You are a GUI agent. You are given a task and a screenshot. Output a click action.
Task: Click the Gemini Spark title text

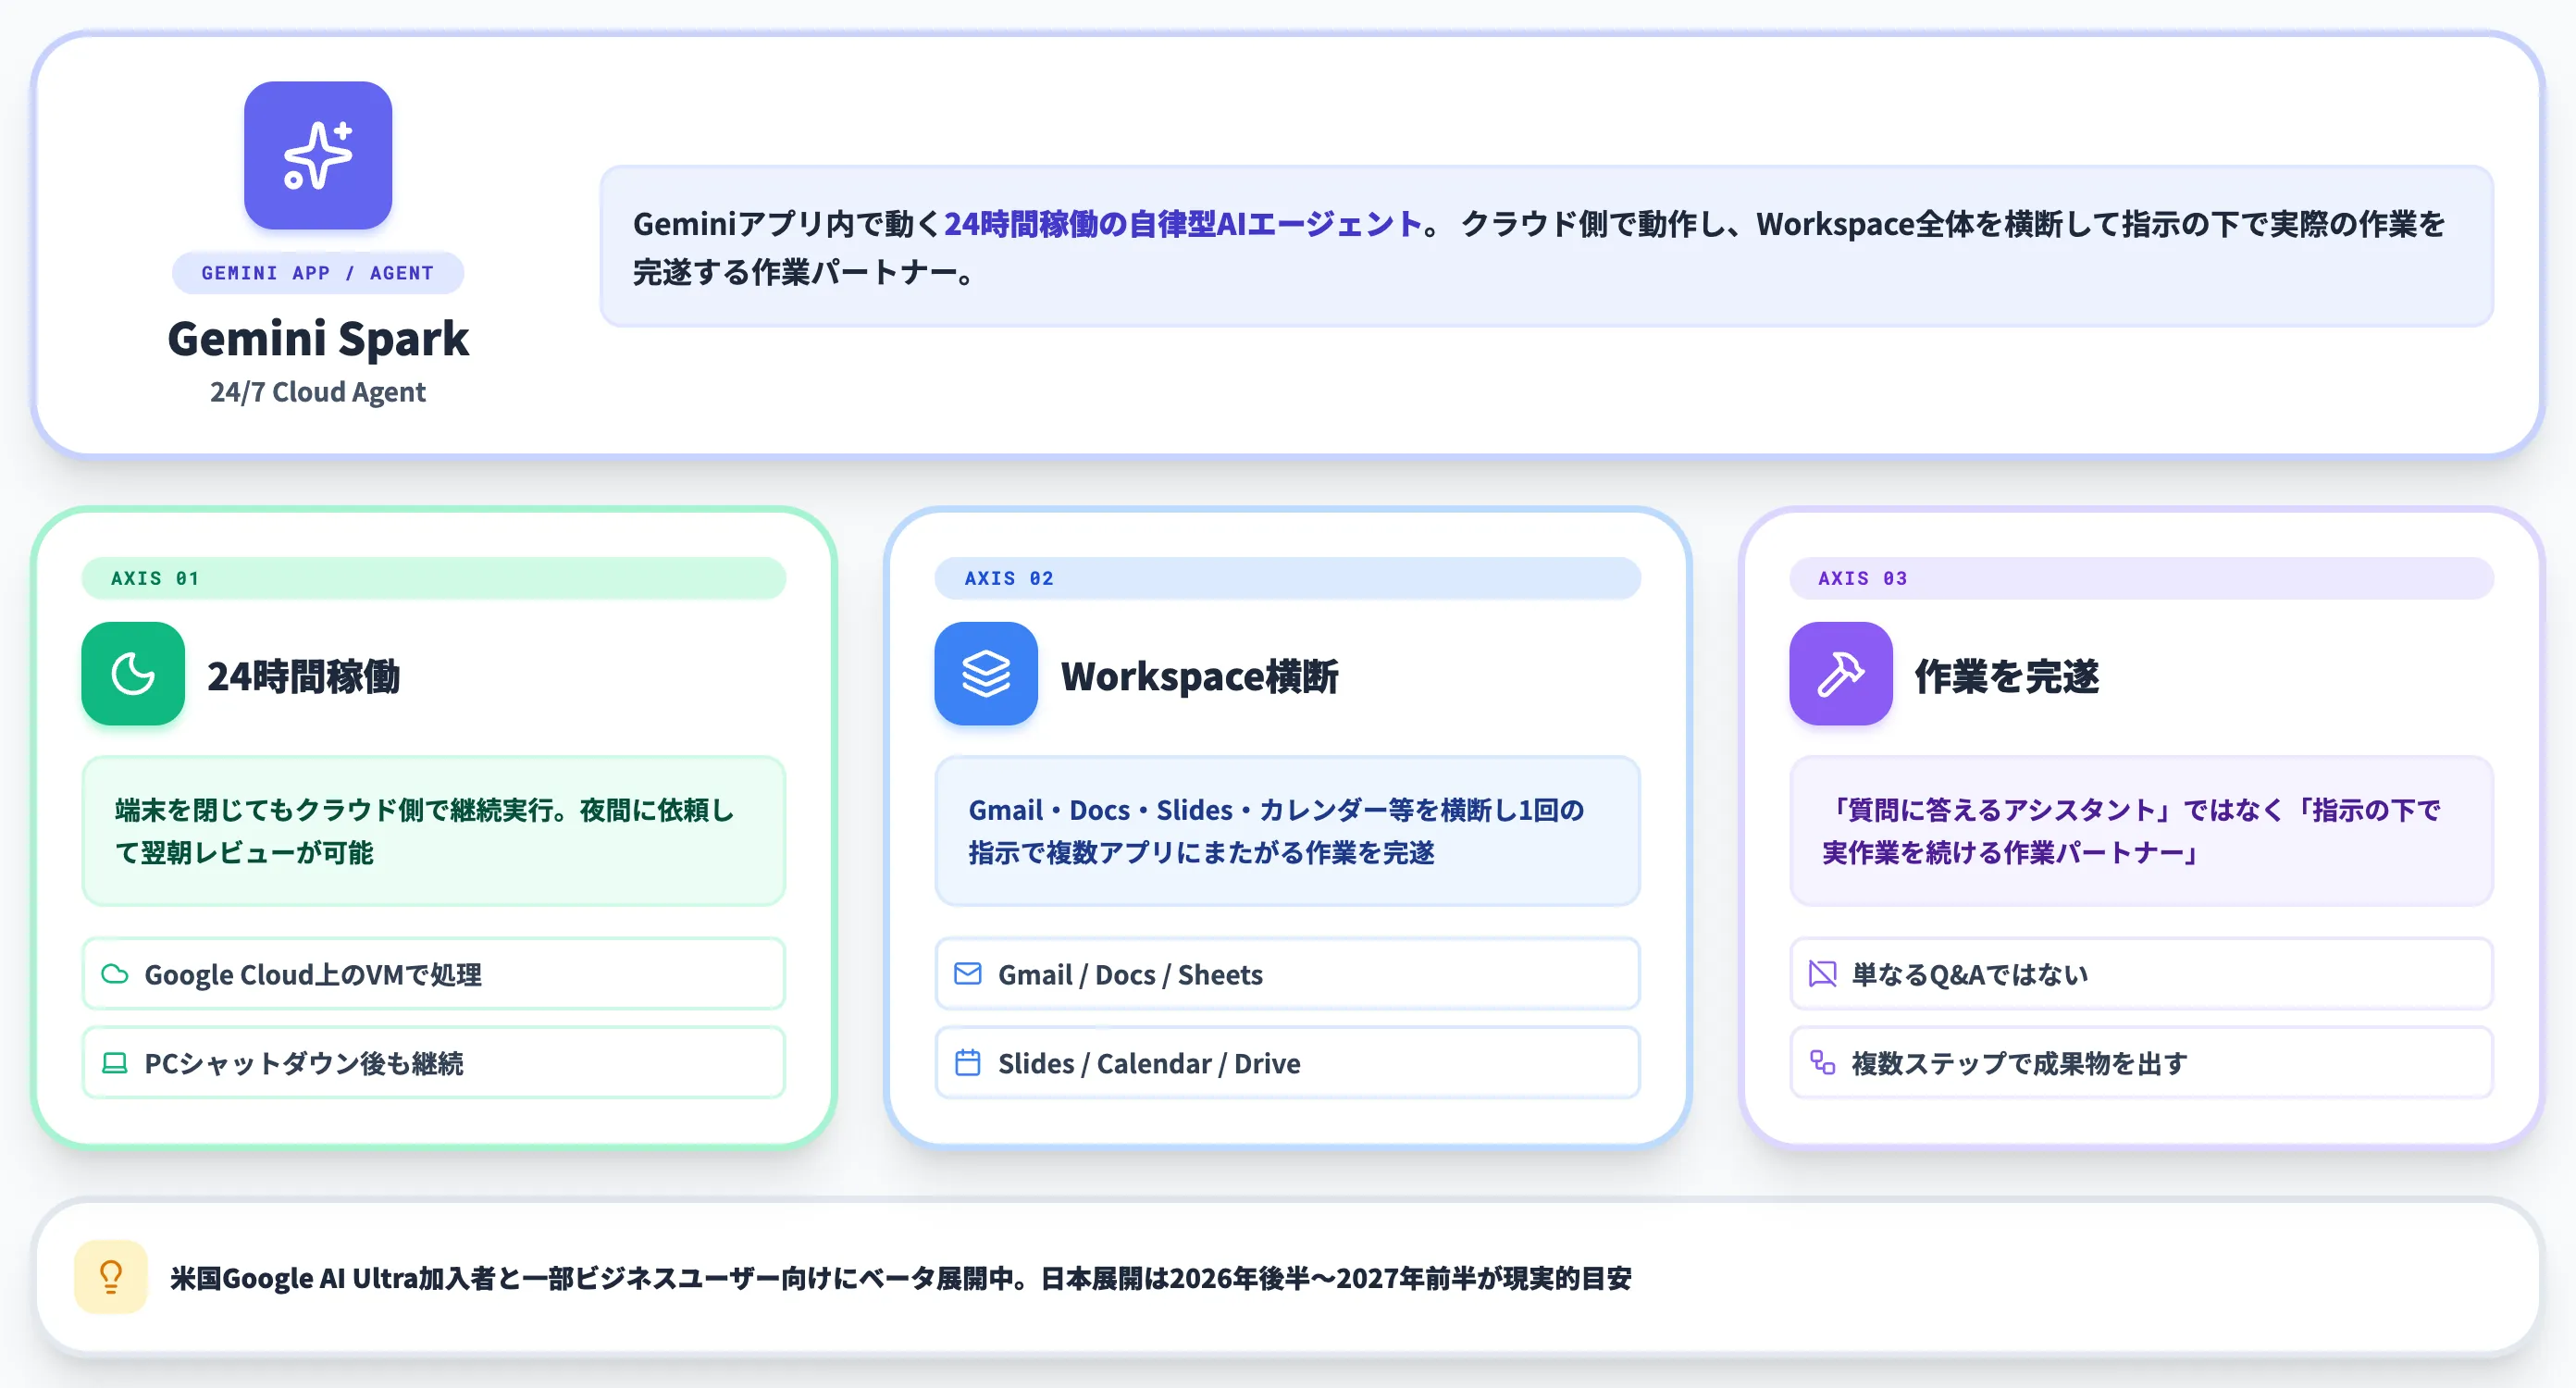tap(318, 338)
